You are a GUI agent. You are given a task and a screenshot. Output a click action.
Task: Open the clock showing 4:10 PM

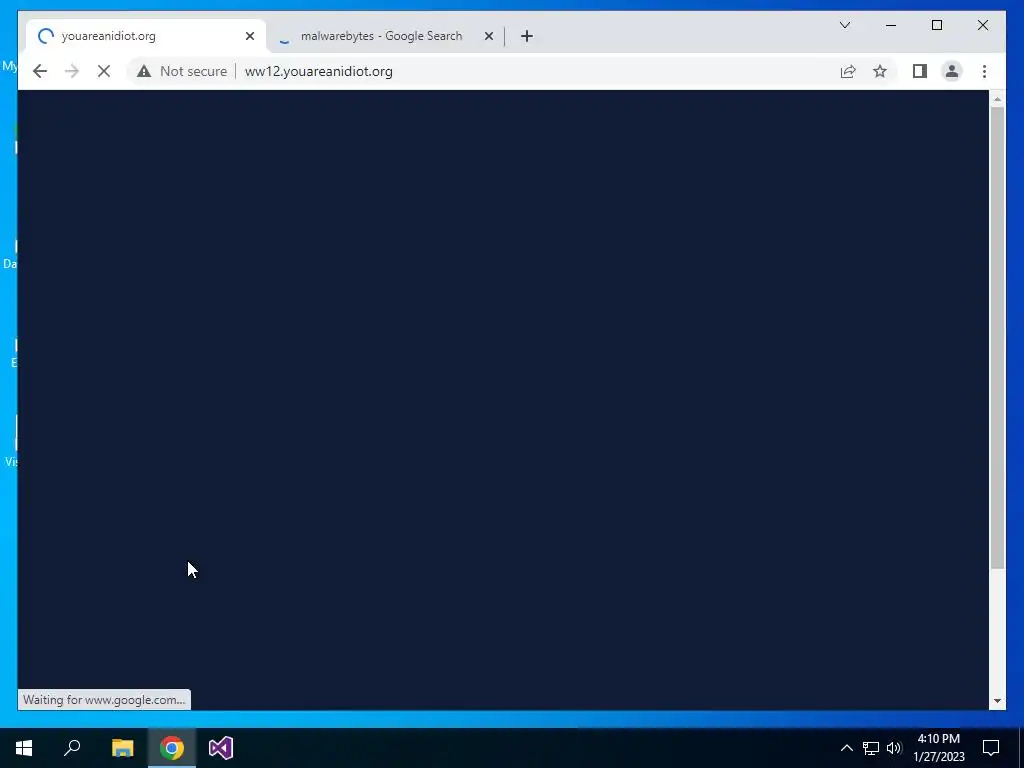pos(938,748)
